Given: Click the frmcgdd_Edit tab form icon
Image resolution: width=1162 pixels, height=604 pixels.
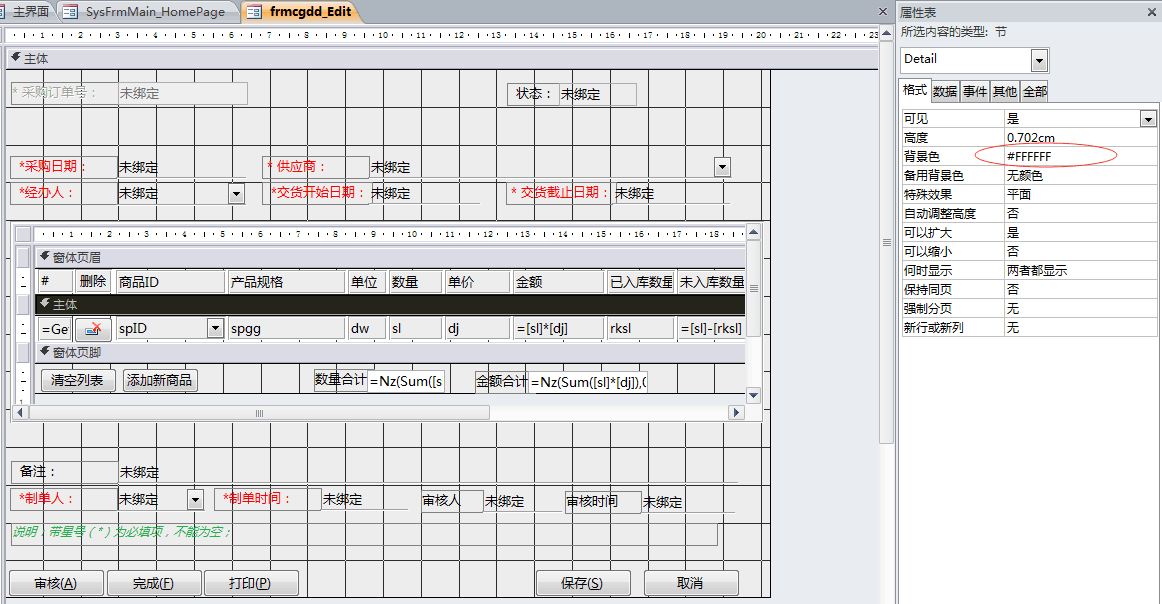Looking at the screenshot, I should pos(254,12).
